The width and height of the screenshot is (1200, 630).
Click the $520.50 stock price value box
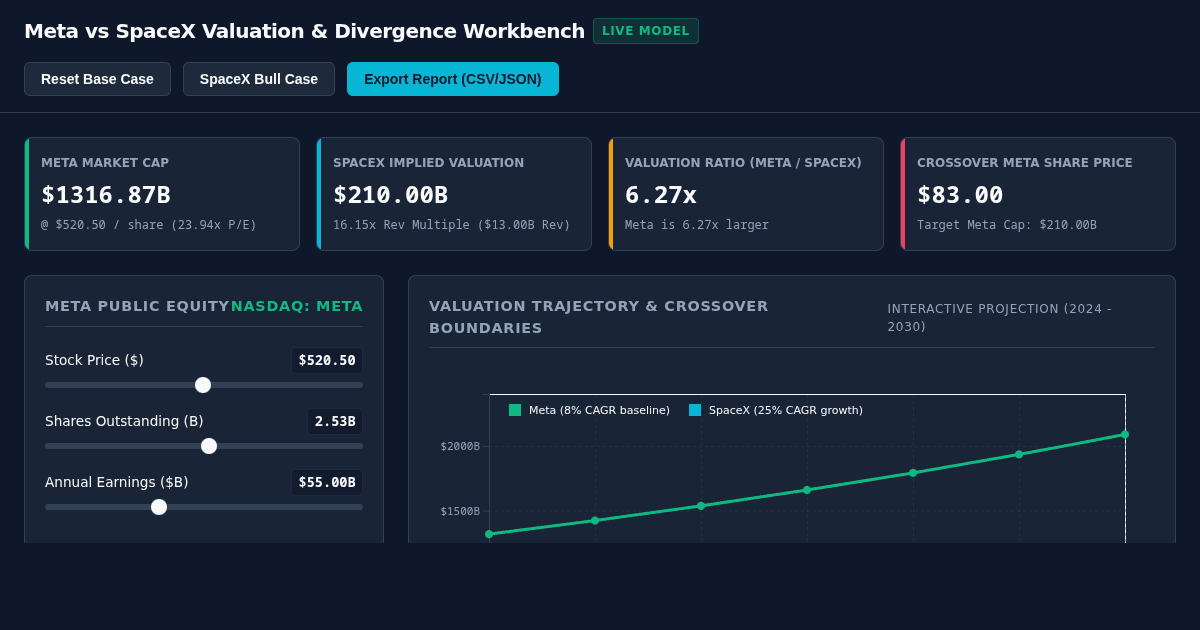(327, 360)
